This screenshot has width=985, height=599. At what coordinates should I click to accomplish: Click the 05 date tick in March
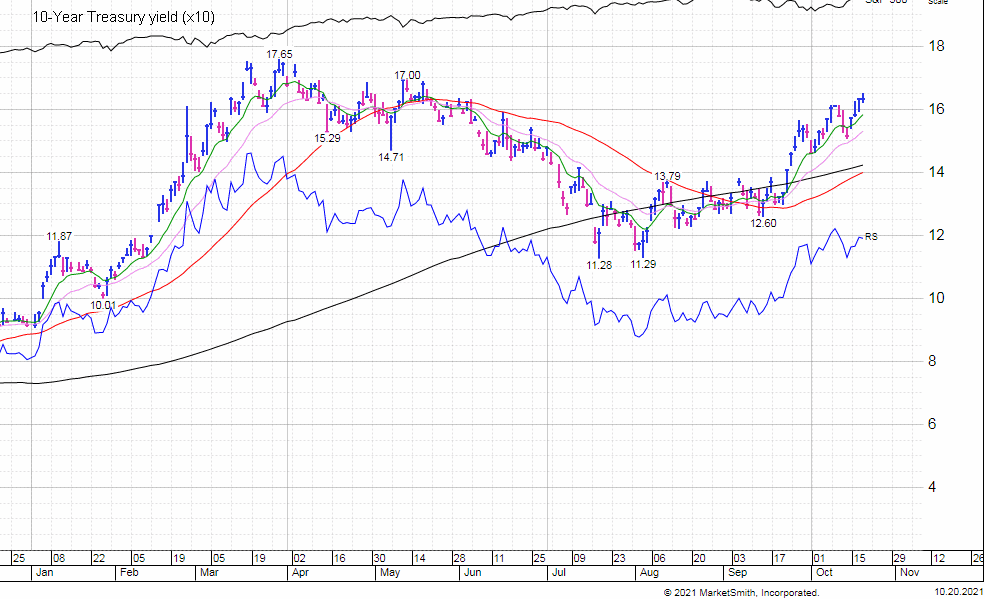218,558
